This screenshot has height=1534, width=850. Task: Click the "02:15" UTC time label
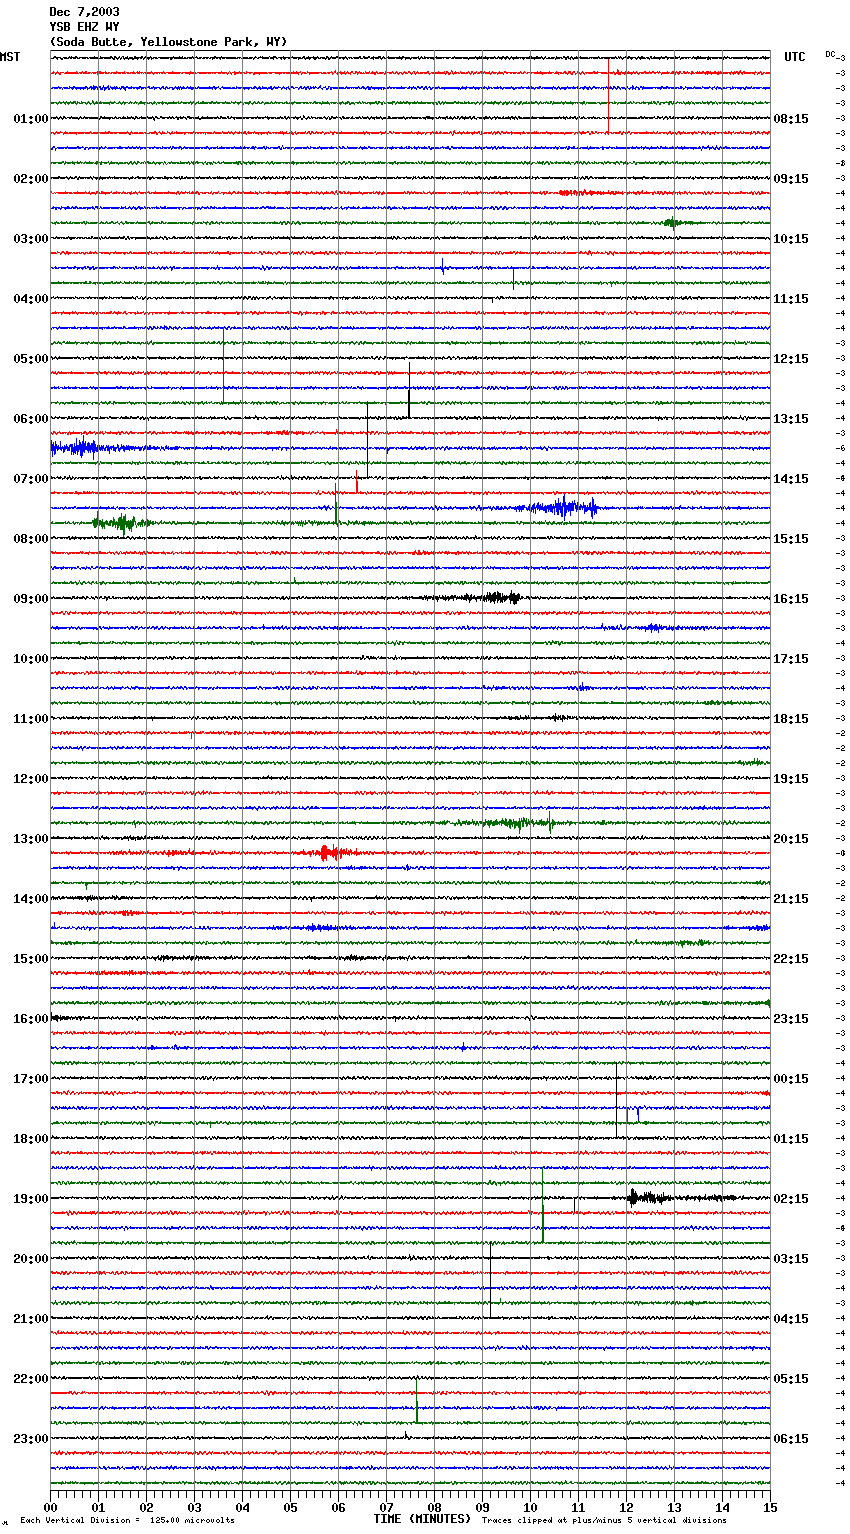(x=791, y=1199)
